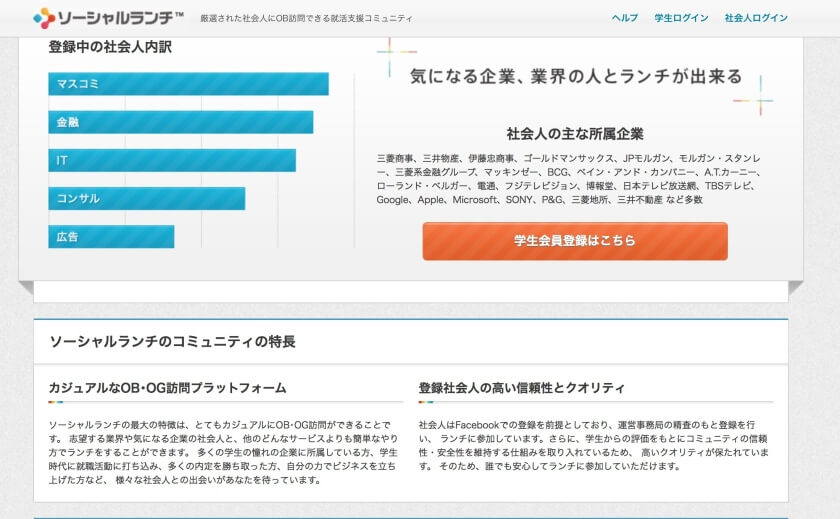Viewport: 840px width, 519px height.
Task: Click the カジュアルなOB・OG訪問プラットフォーム heading
Action: point(168,388)
